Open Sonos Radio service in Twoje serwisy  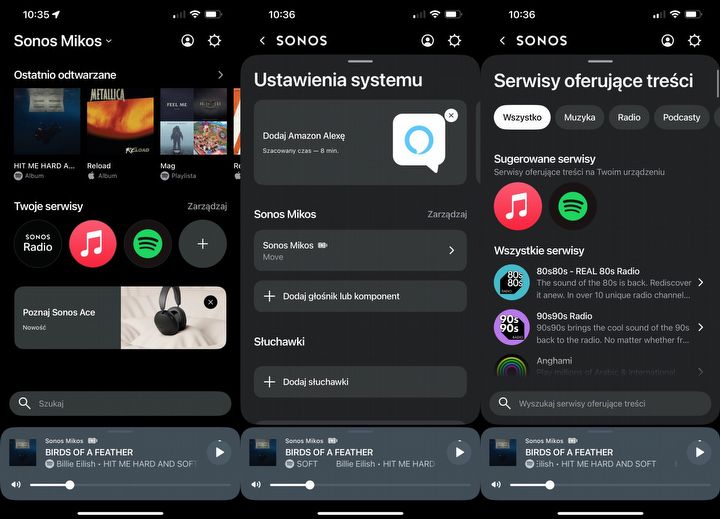click(x=38, y=243)
